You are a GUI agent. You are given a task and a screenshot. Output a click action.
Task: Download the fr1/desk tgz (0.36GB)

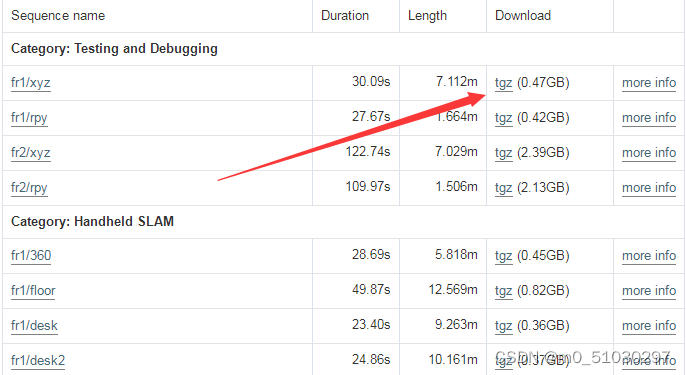click(x=504, y=326)
